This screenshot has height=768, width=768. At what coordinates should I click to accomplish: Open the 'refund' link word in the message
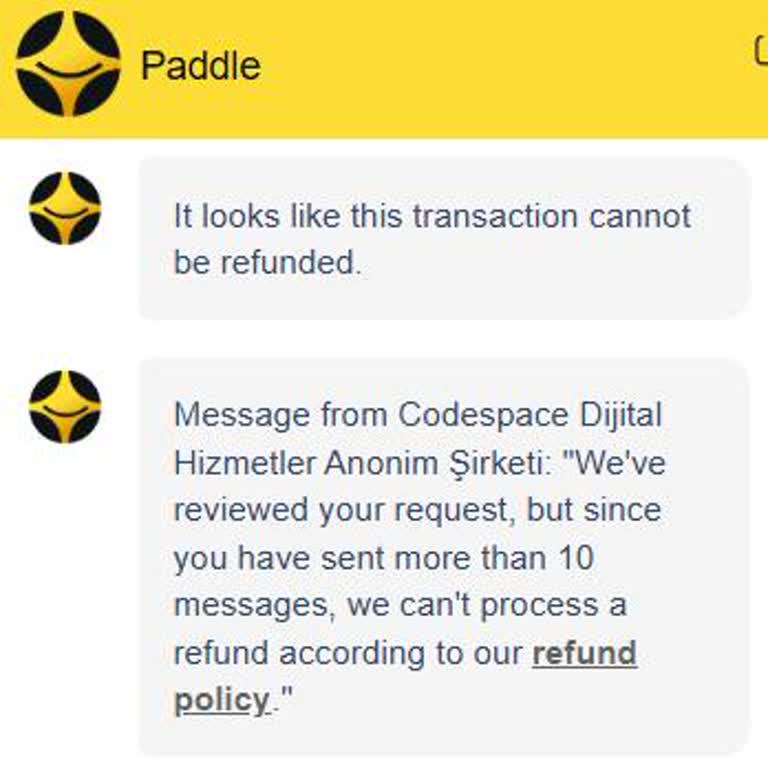pyautogui.click(x=584, y=654)
